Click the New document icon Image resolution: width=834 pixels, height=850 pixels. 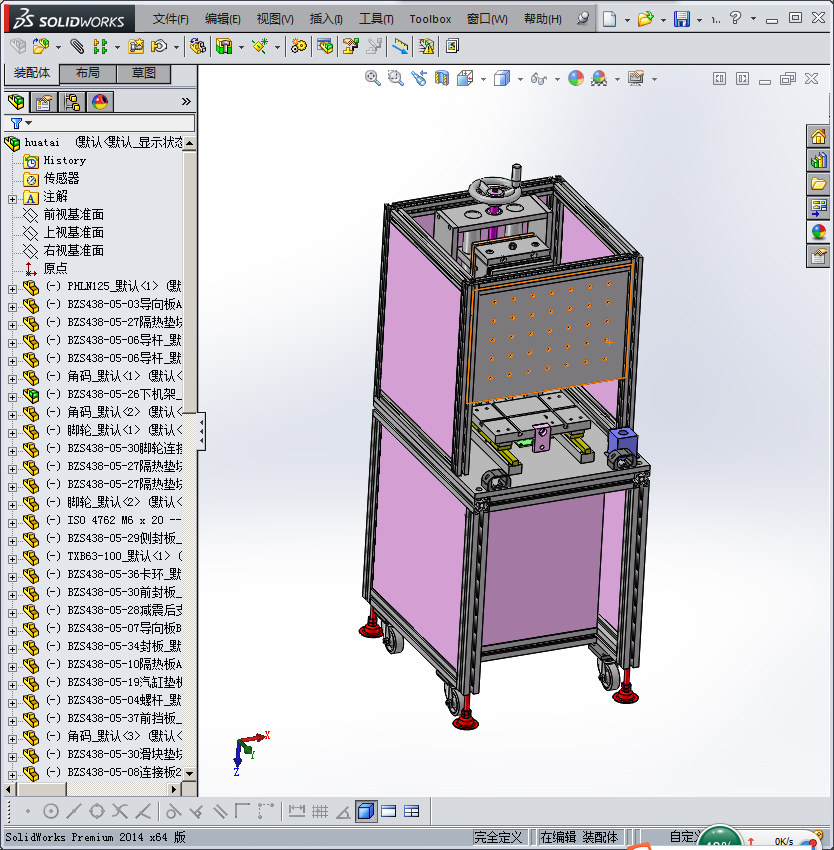pyautogui.click(x=610, y=19)
